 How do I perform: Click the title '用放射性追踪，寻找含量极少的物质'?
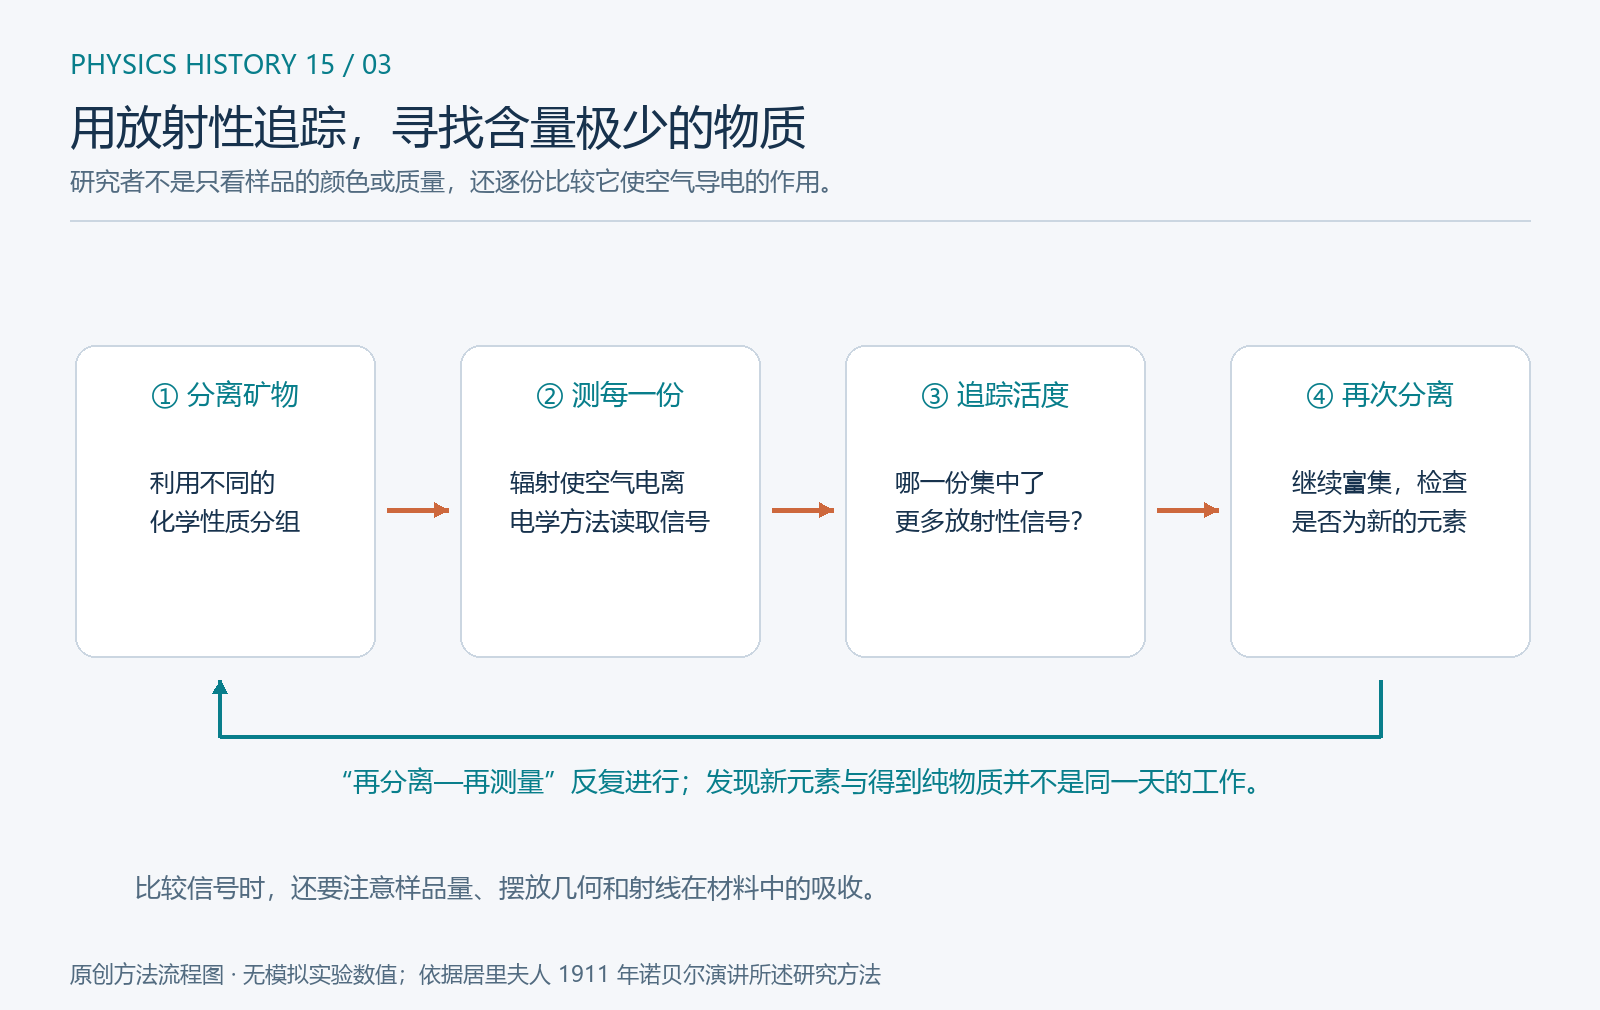pos(438,128)
